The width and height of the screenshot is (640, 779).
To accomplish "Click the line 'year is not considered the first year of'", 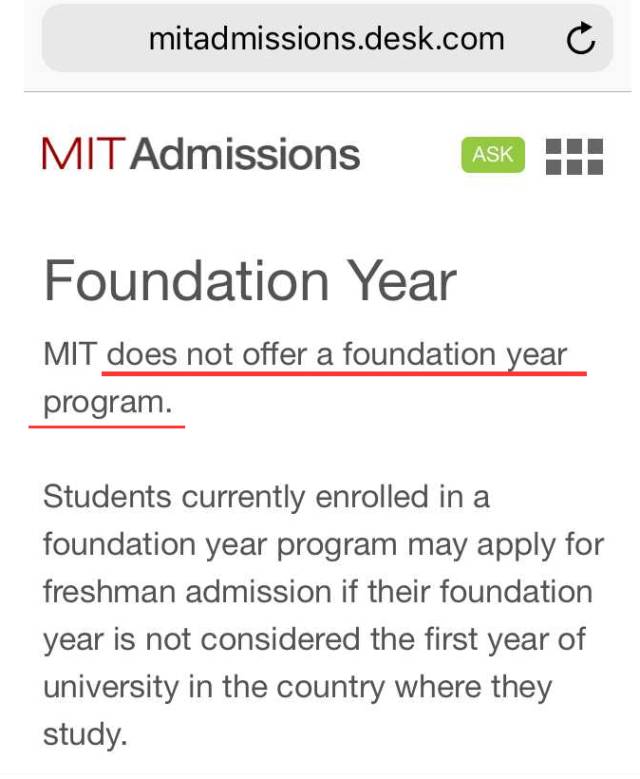I will pyautogui.click(x=313, y=639).
